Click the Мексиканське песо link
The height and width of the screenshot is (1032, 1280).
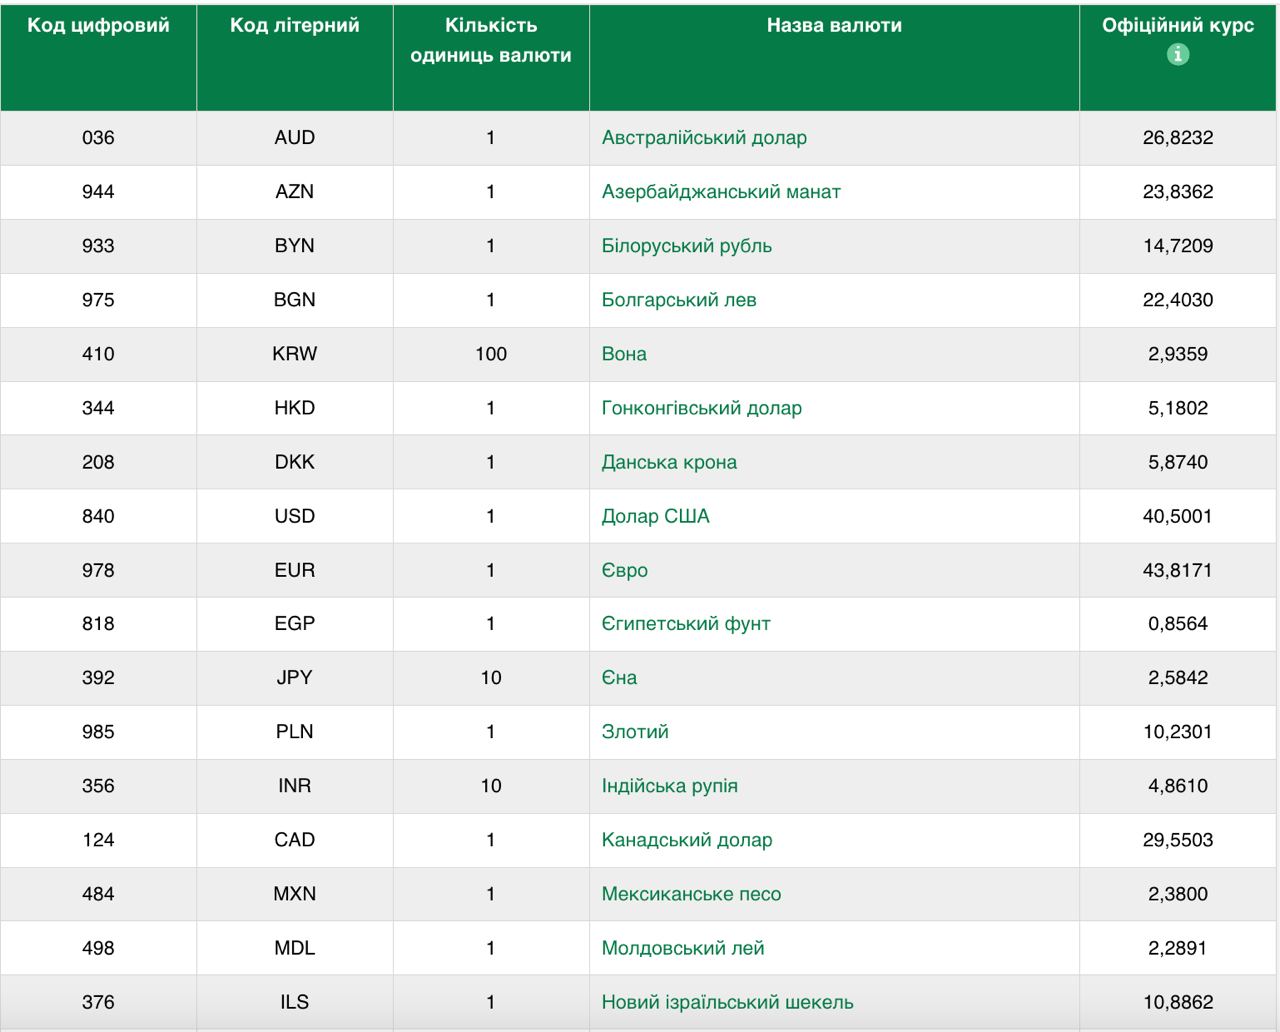(691, 894)
